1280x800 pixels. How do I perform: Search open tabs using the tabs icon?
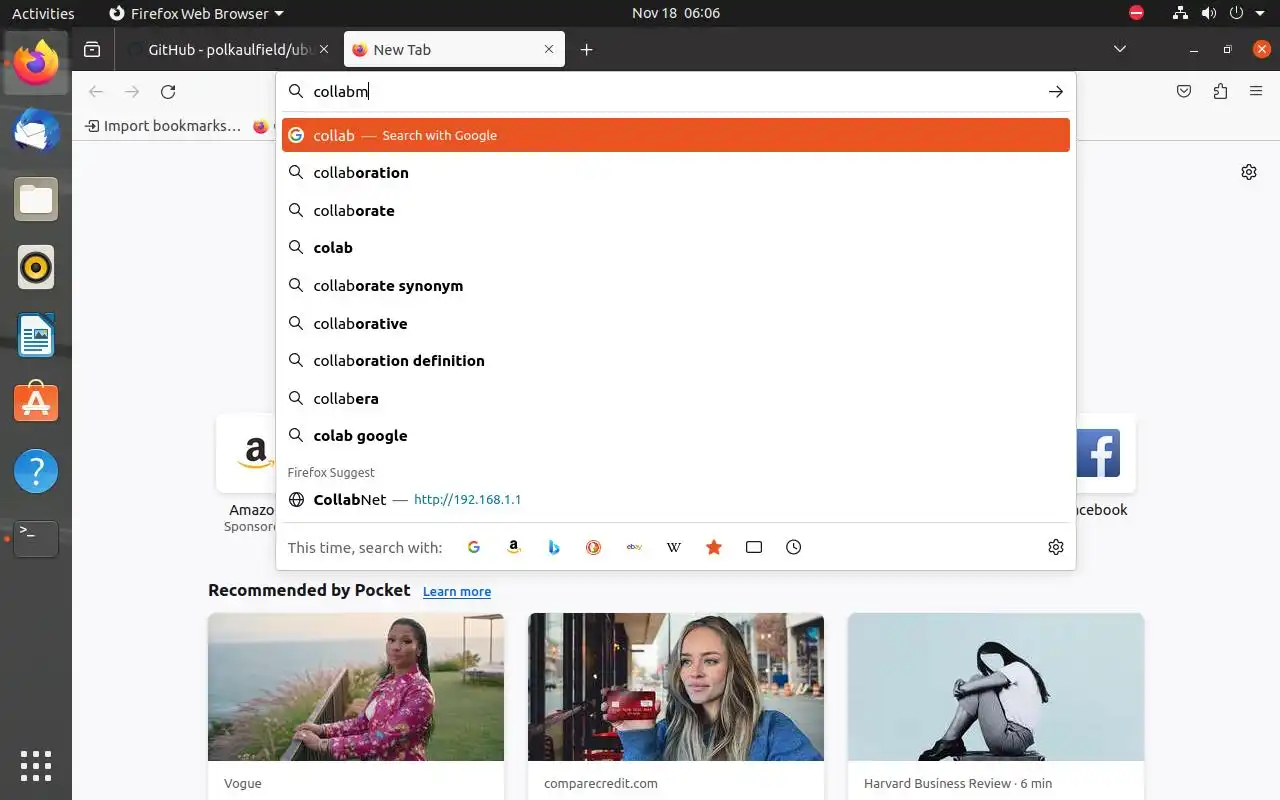click(x=754, y=547)
